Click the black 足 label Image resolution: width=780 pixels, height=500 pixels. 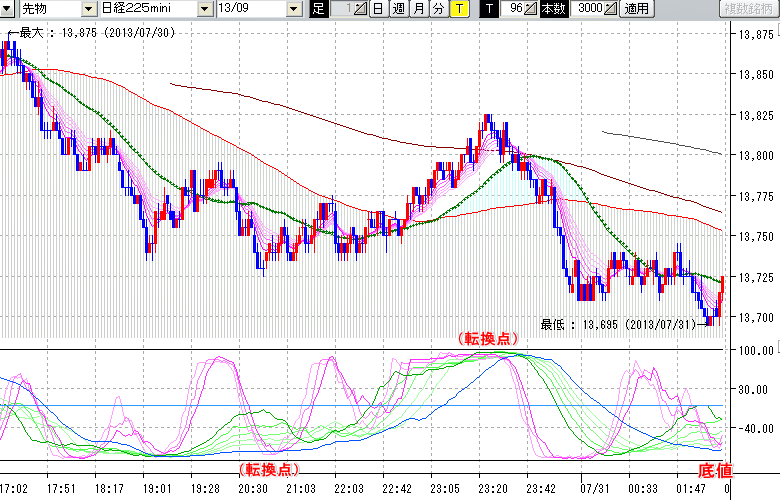pyautogui.click(x=319, y=9)
